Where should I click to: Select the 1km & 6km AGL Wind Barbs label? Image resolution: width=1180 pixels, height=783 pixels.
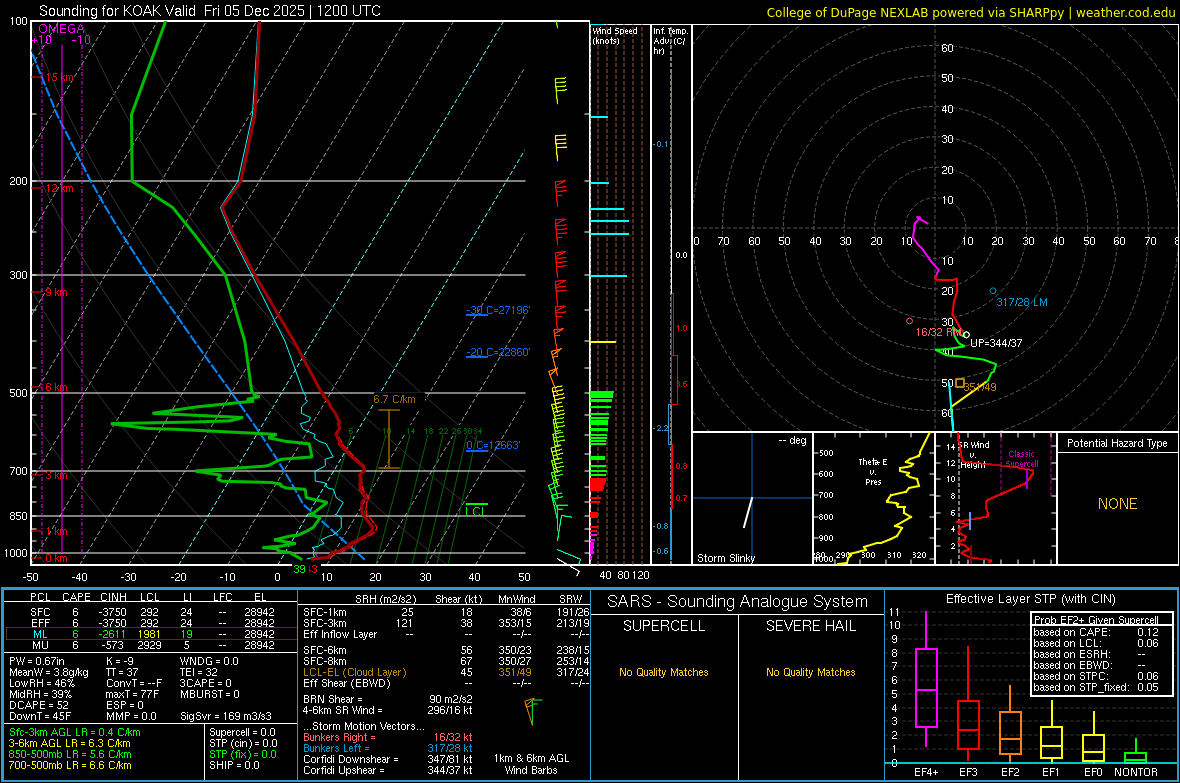tap(531, 764)
